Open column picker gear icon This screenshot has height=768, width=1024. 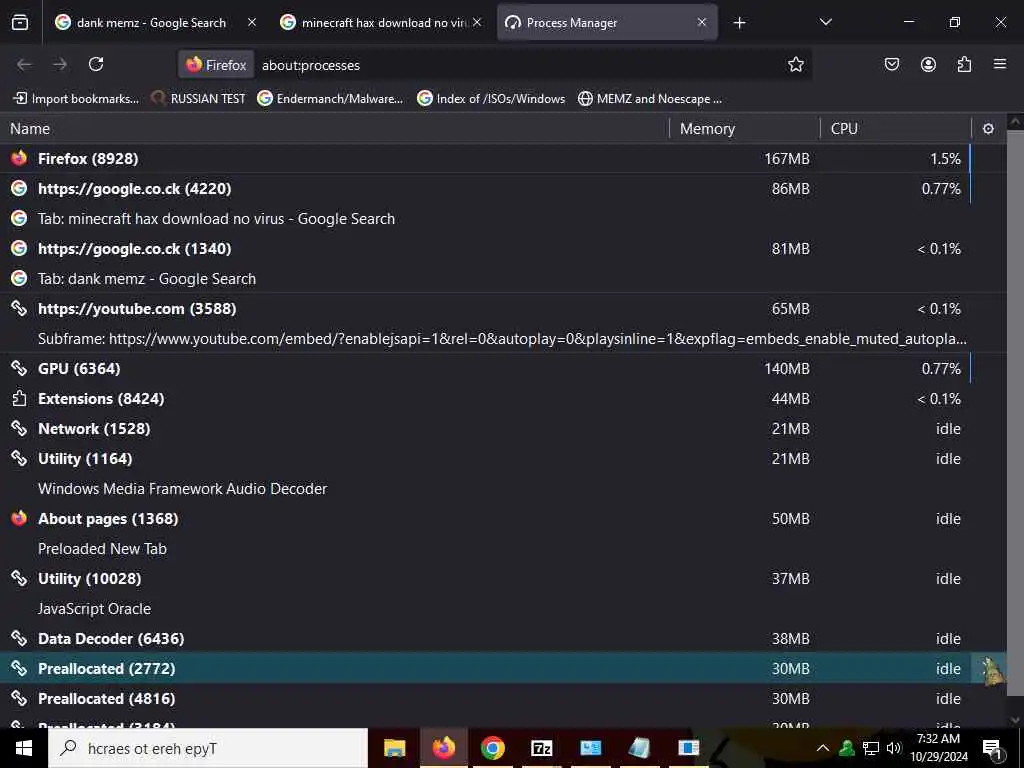tap(988, 129)
